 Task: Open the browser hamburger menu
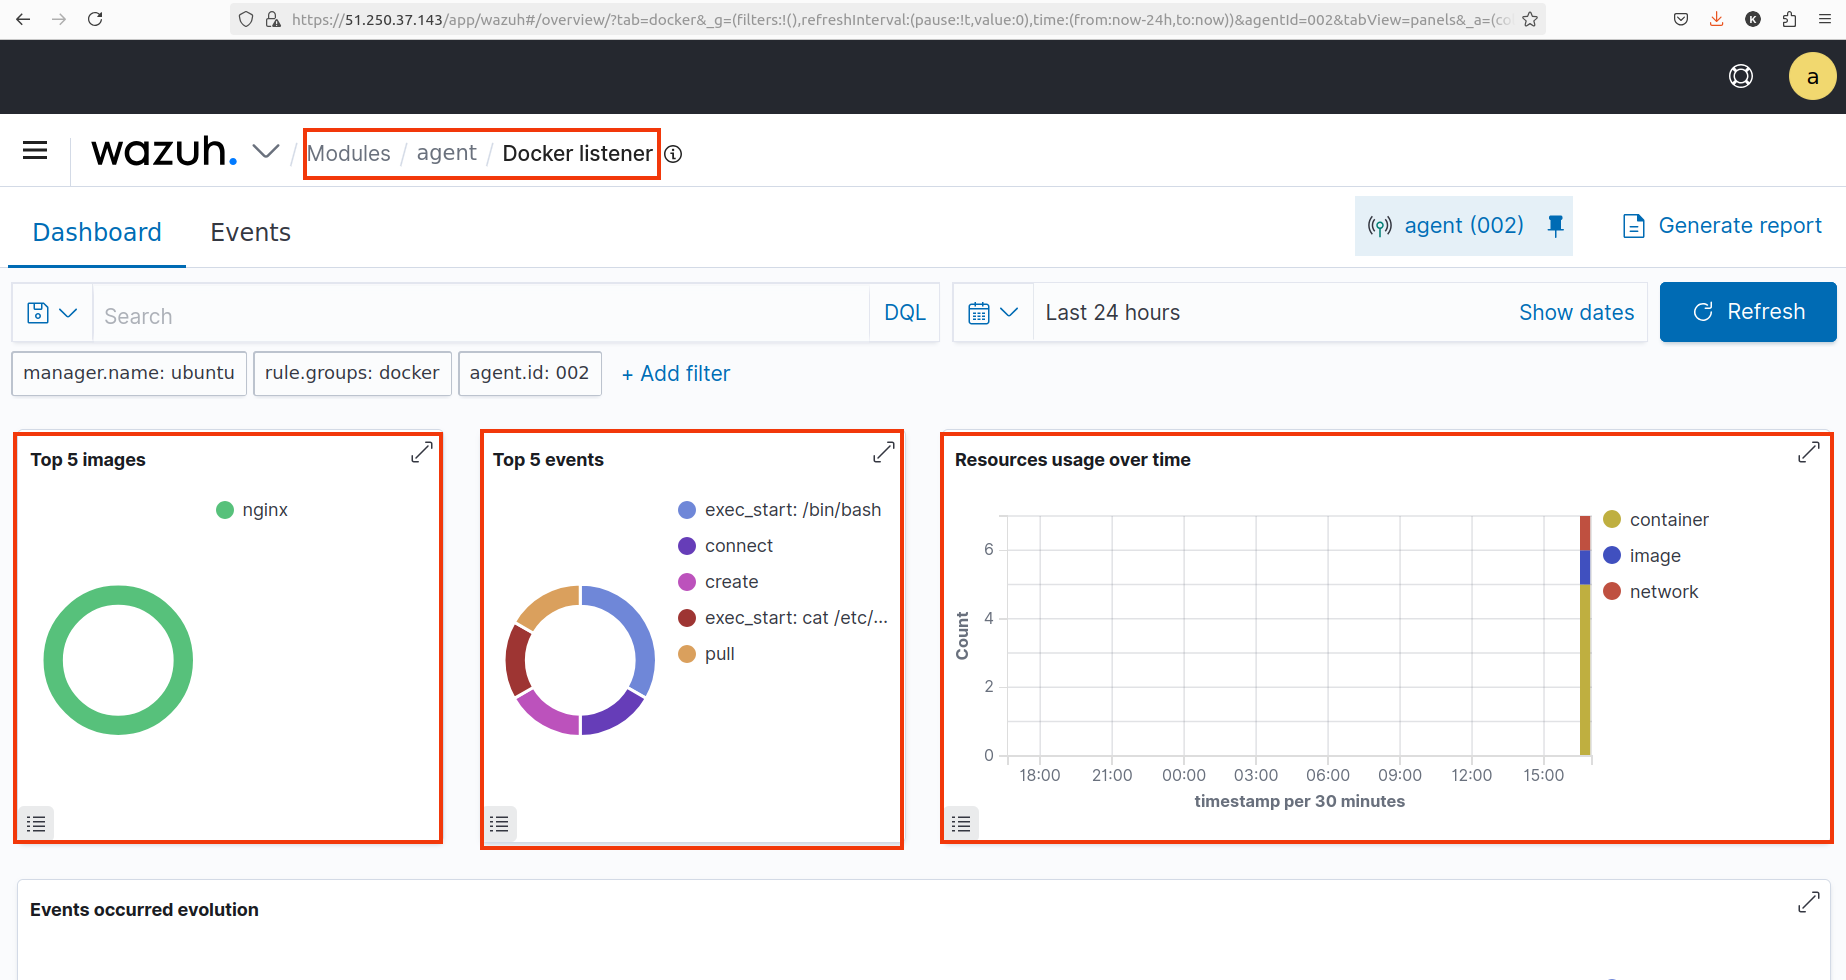[1825, 19]
